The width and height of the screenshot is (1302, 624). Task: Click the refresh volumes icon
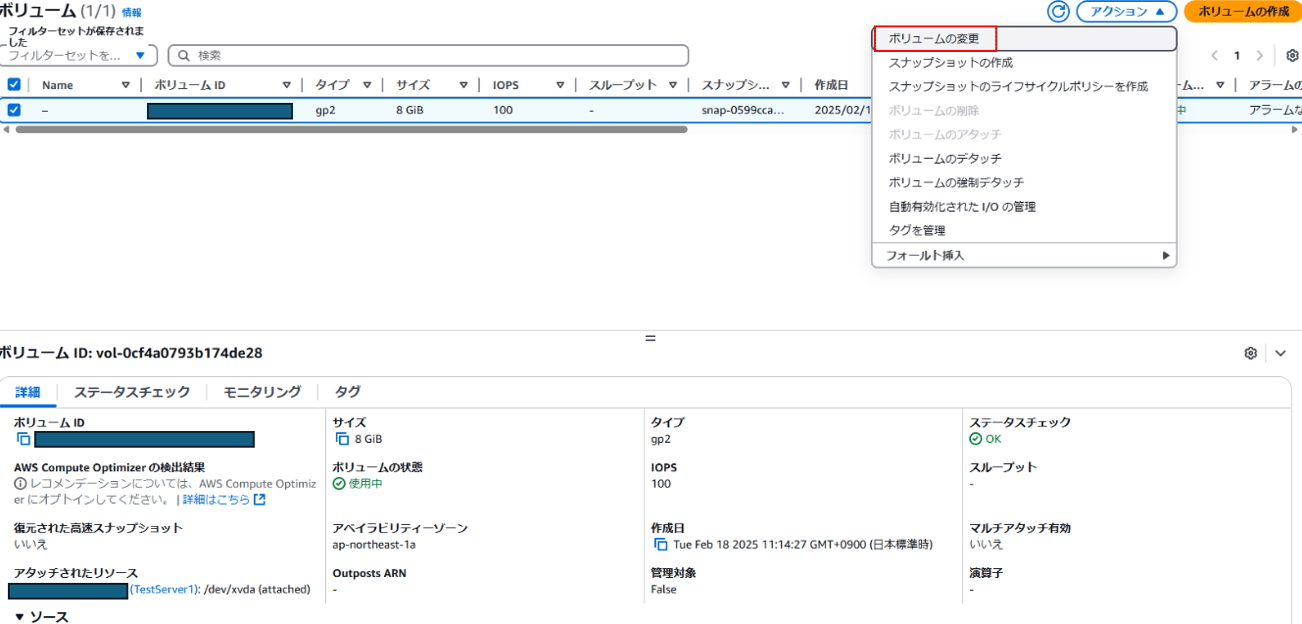pos(1058,12)
